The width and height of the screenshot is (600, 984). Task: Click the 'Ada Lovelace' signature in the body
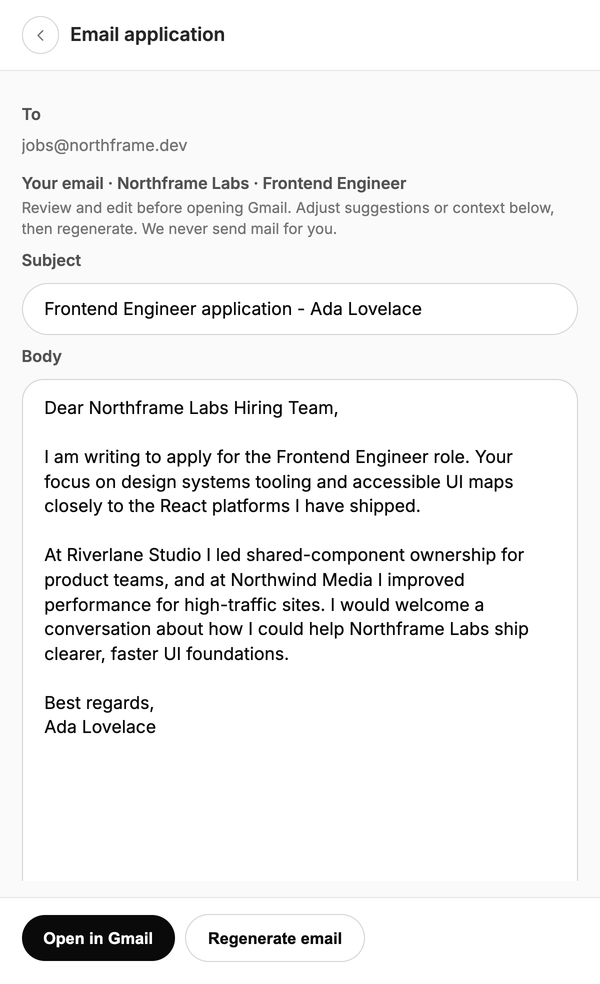[100, 727]
